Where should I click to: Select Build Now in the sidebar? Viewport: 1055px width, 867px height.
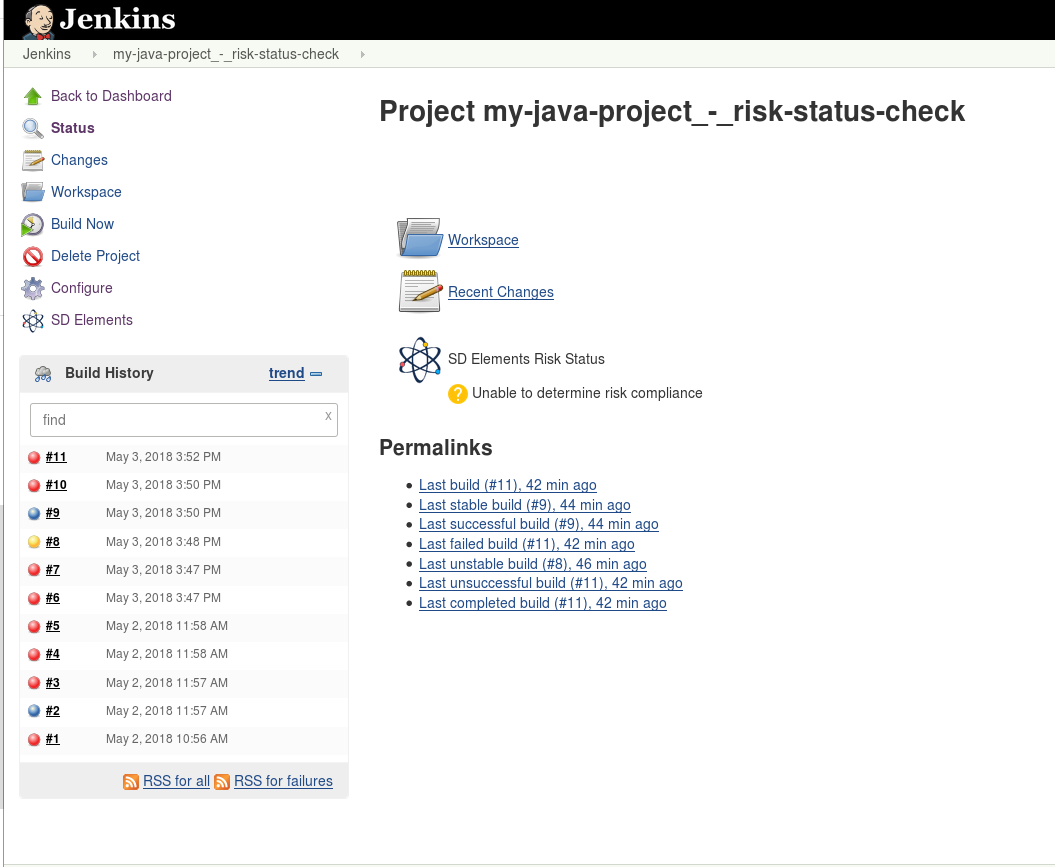[82, 224]
